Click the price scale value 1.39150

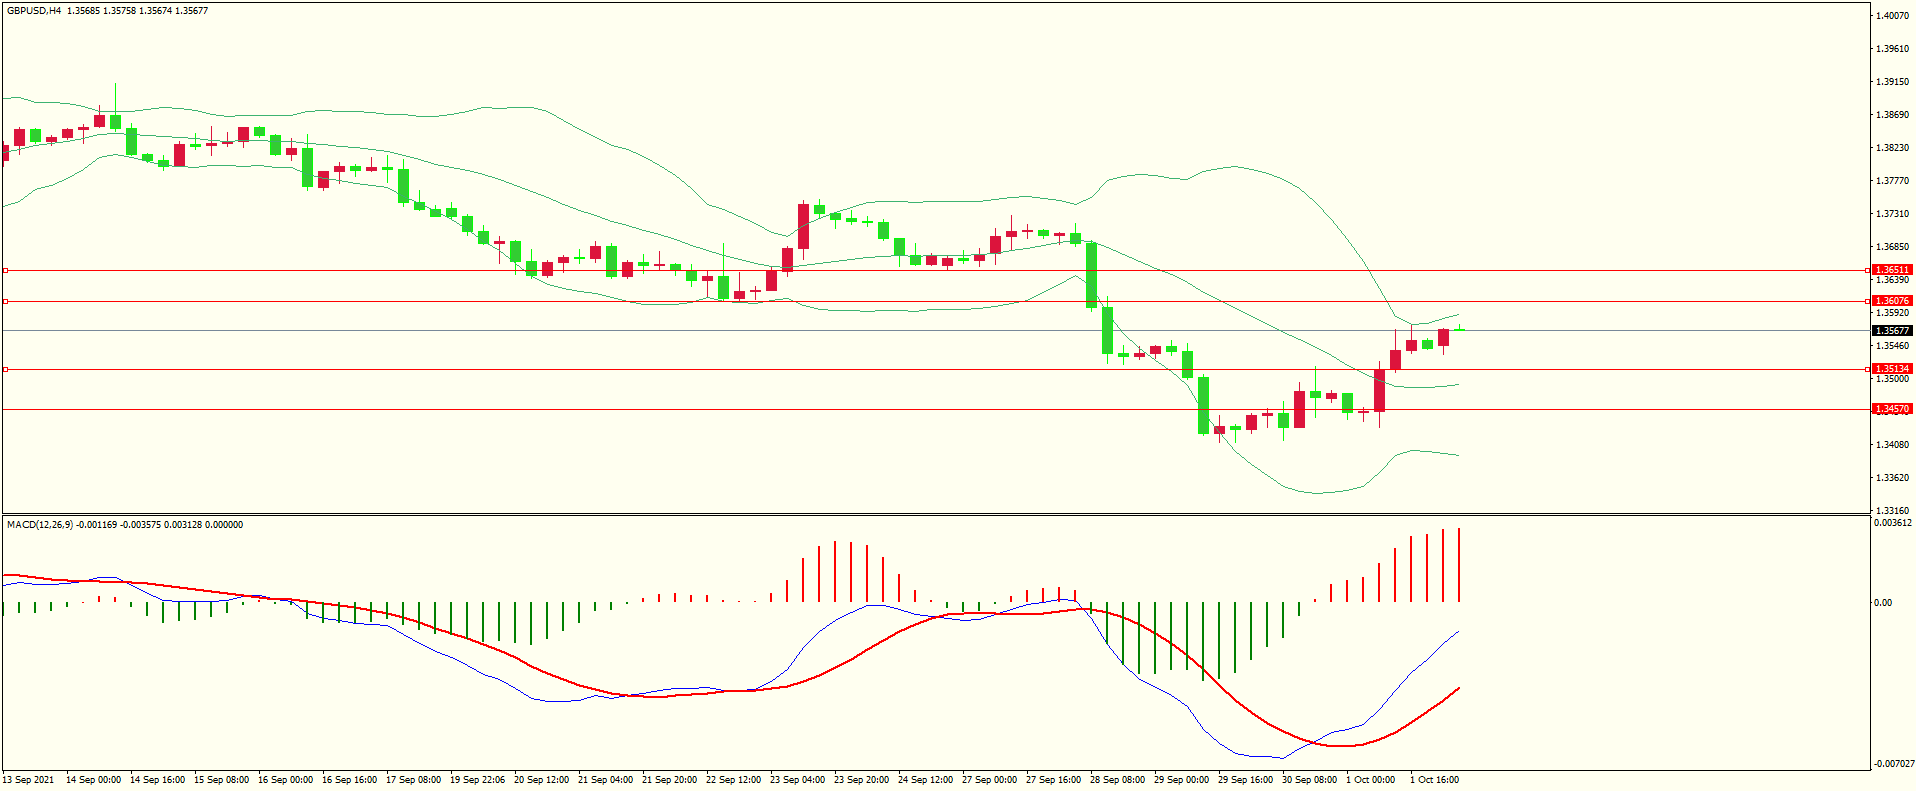(1893, 82)
